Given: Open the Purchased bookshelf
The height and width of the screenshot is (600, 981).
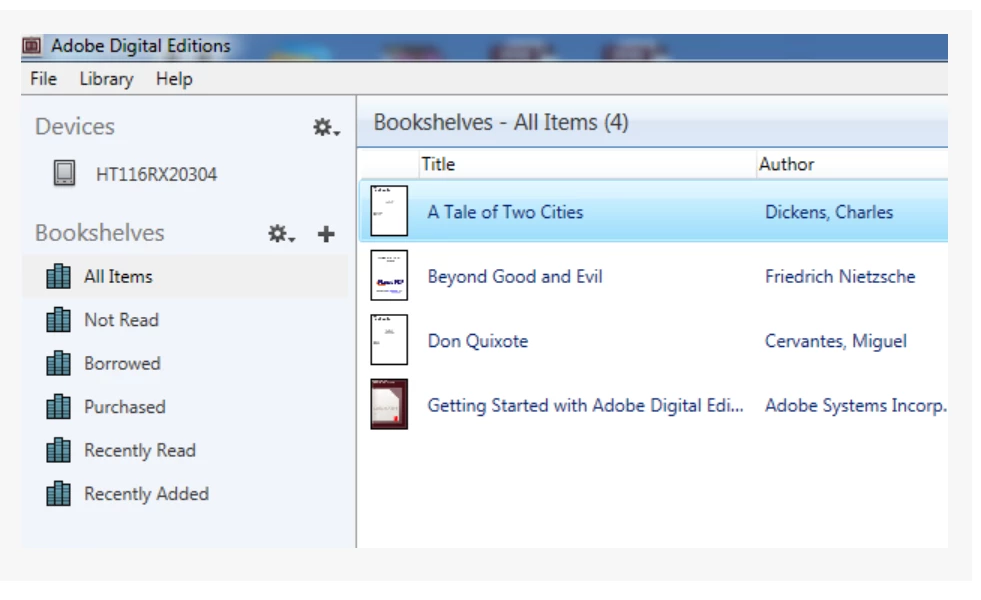Looking at the screenshot, I should click(x=125, y=407).
